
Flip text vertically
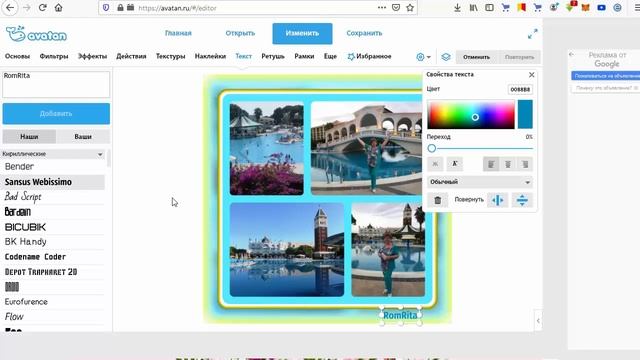pos(522,200)
